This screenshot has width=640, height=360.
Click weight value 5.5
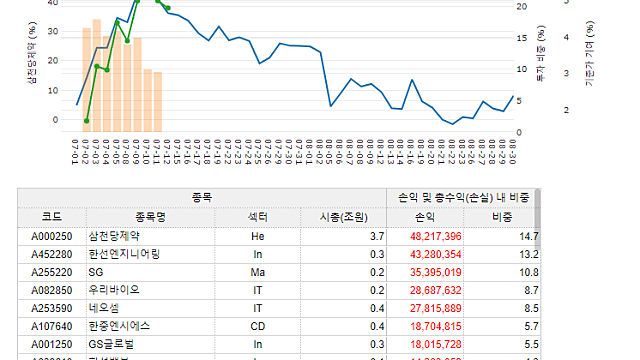coord(531,344)
